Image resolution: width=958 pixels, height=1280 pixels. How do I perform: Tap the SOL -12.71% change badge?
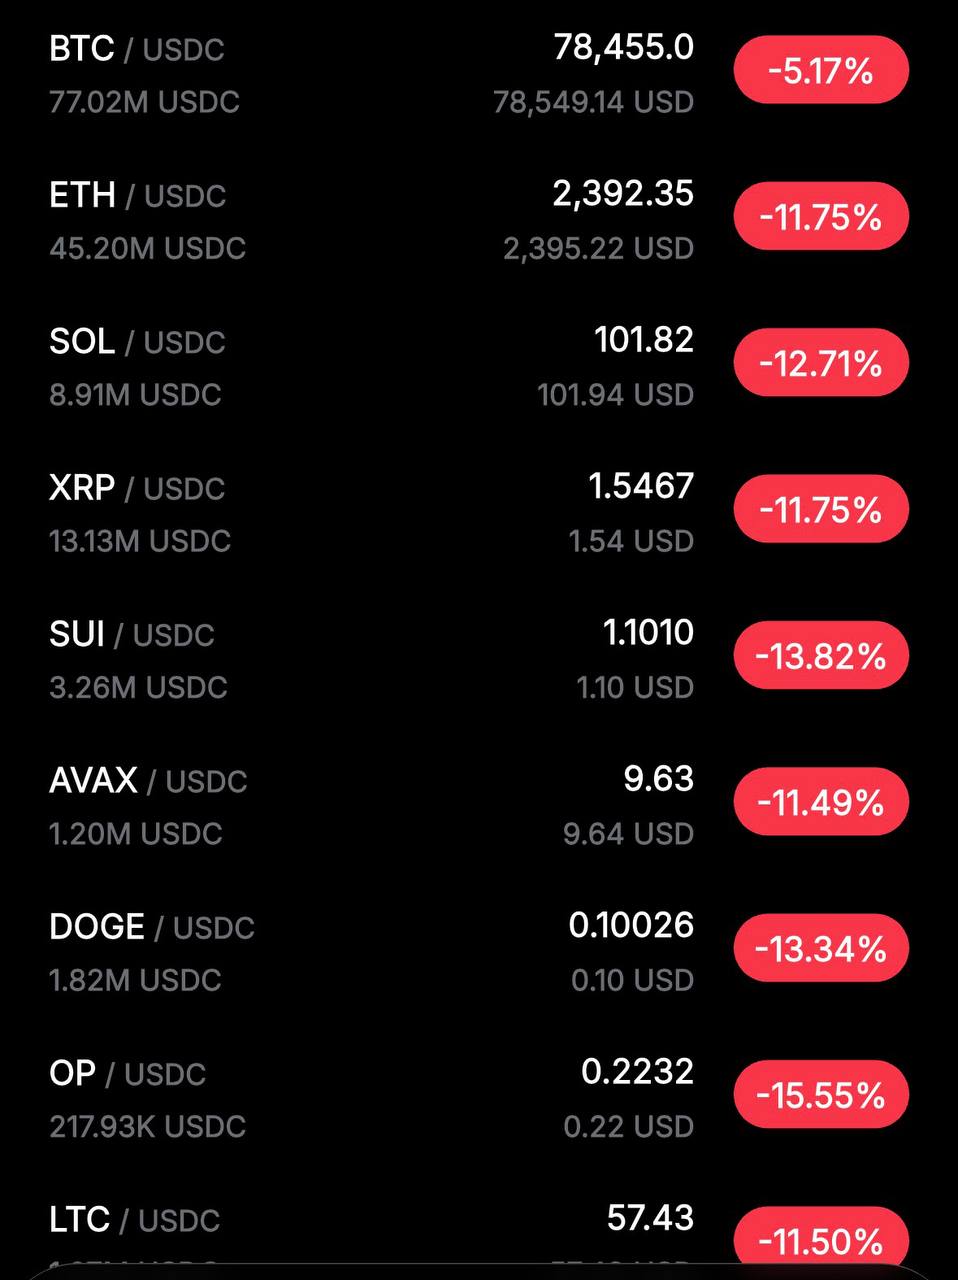[821, 363]
